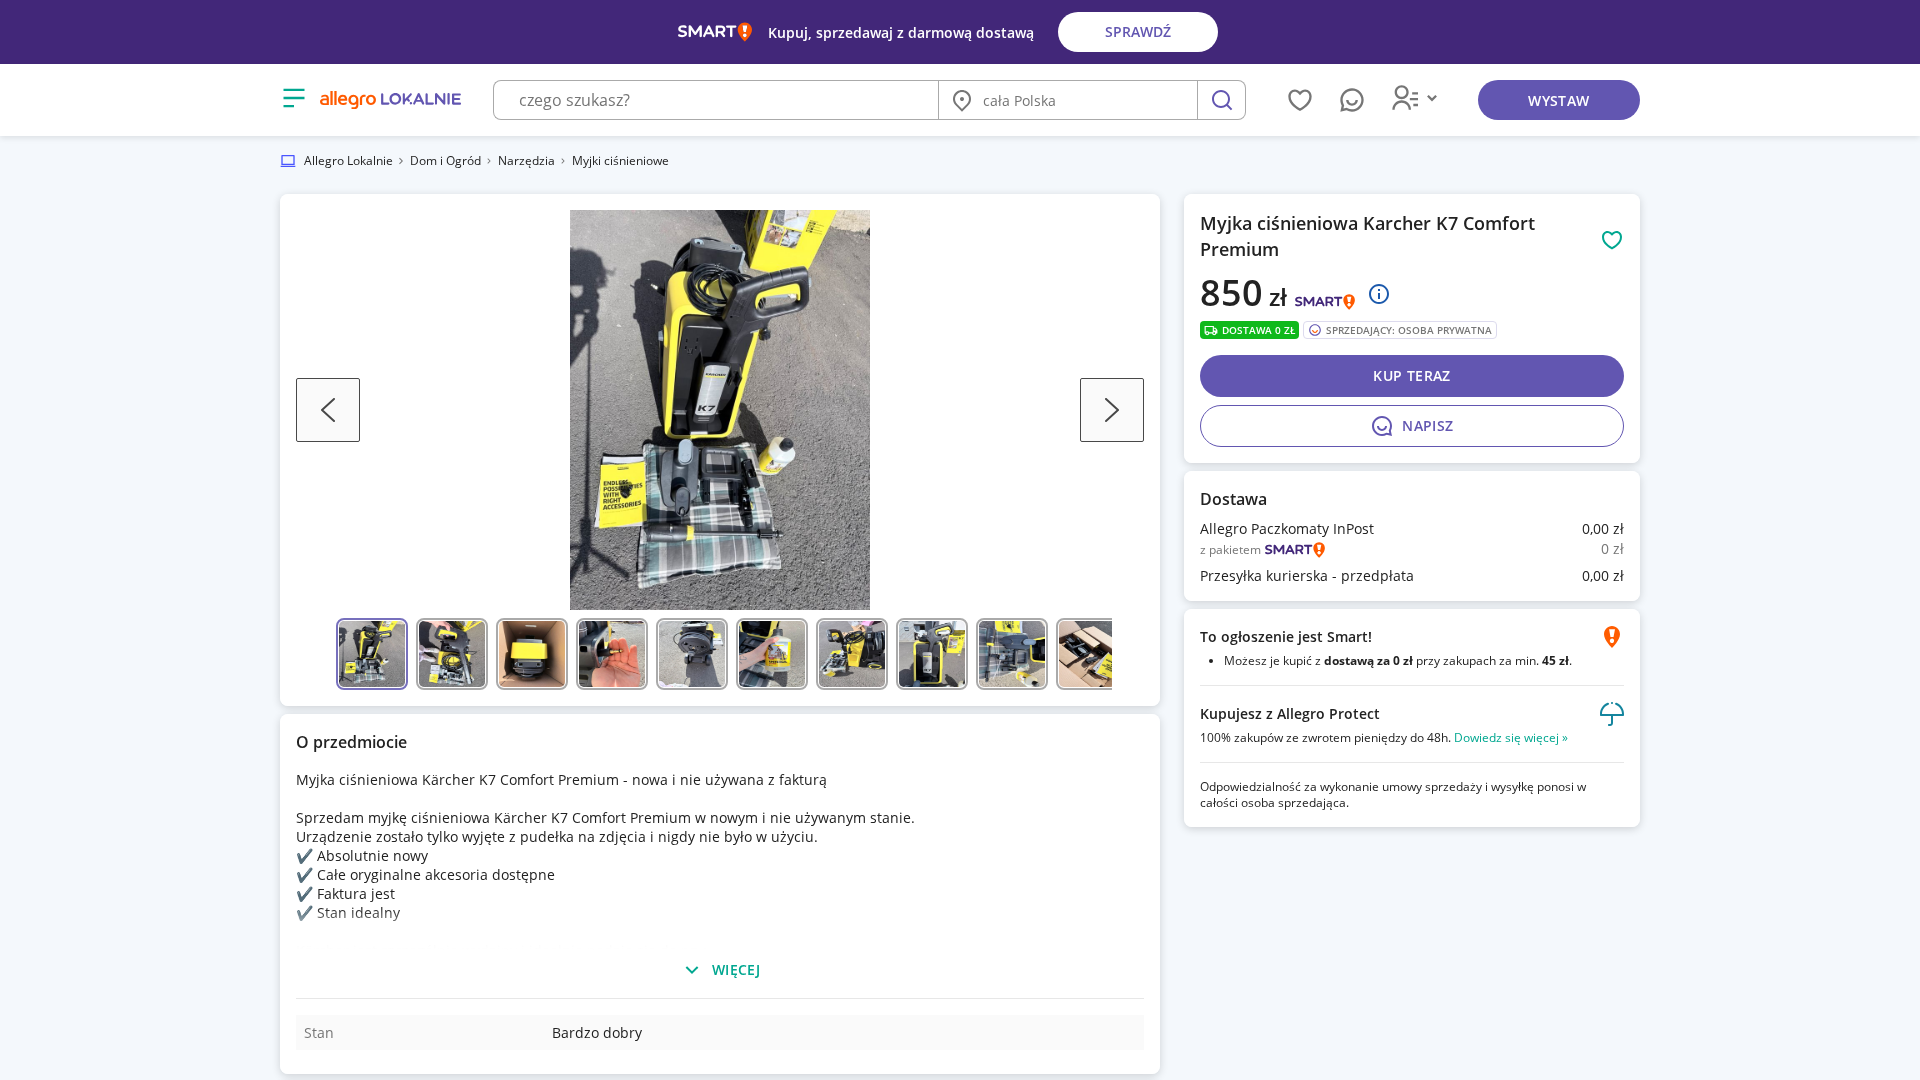Go to Myjki ciśnieniowe breadcrumb
1920x1080 pixels.
[x=620, y=161]
